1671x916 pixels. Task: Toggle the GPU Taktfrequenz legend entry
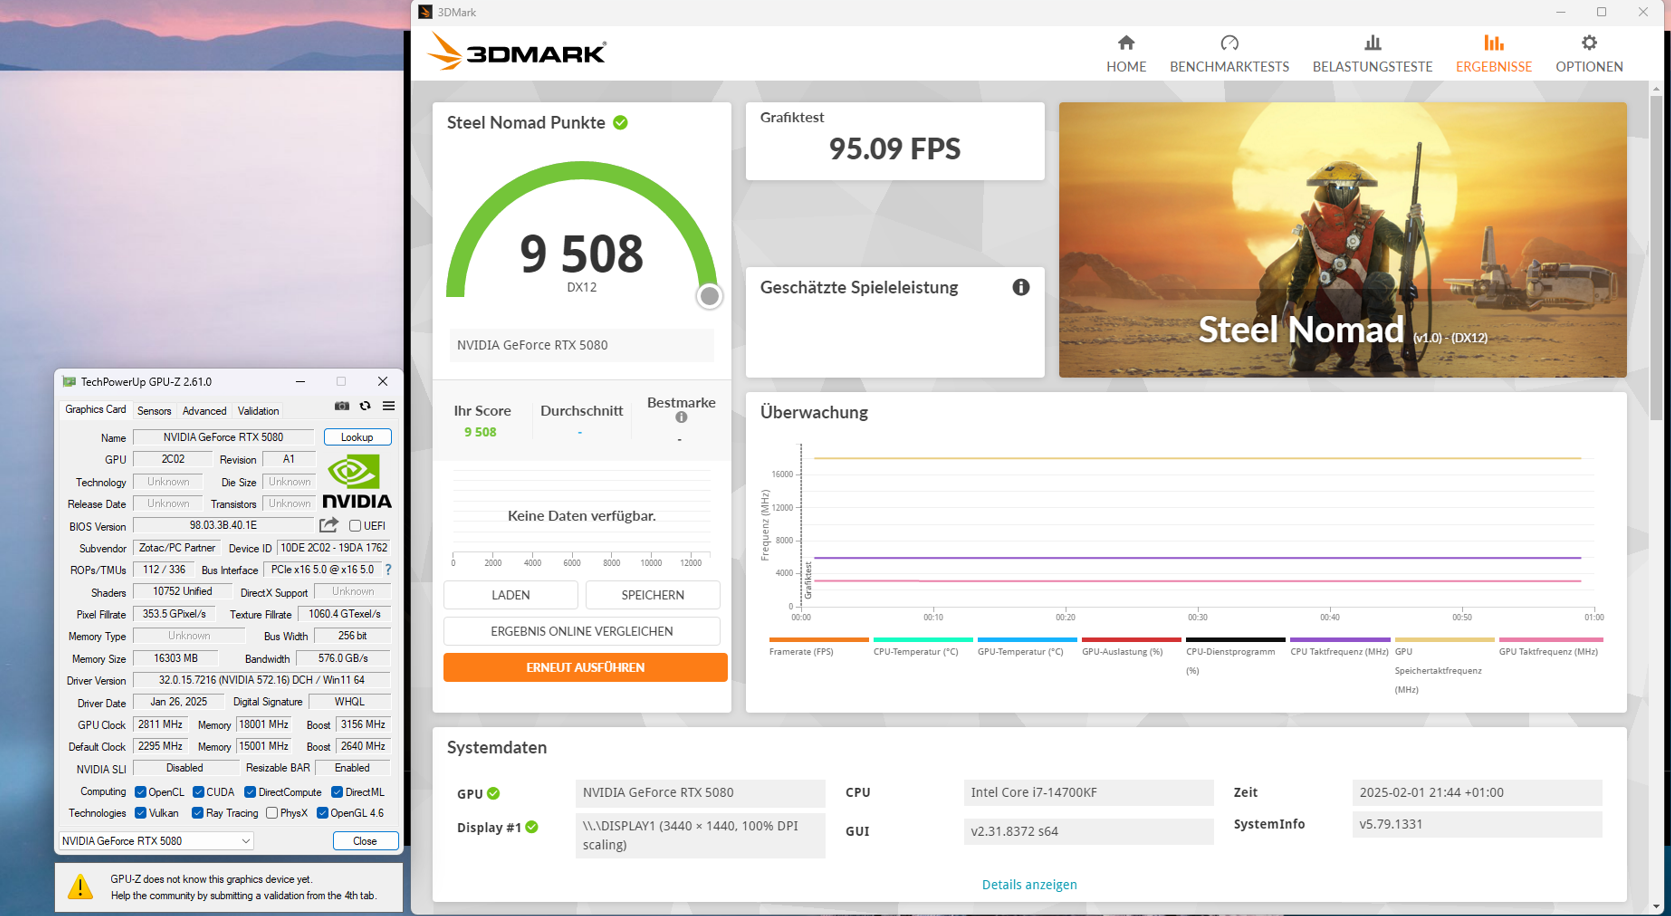1550,647
